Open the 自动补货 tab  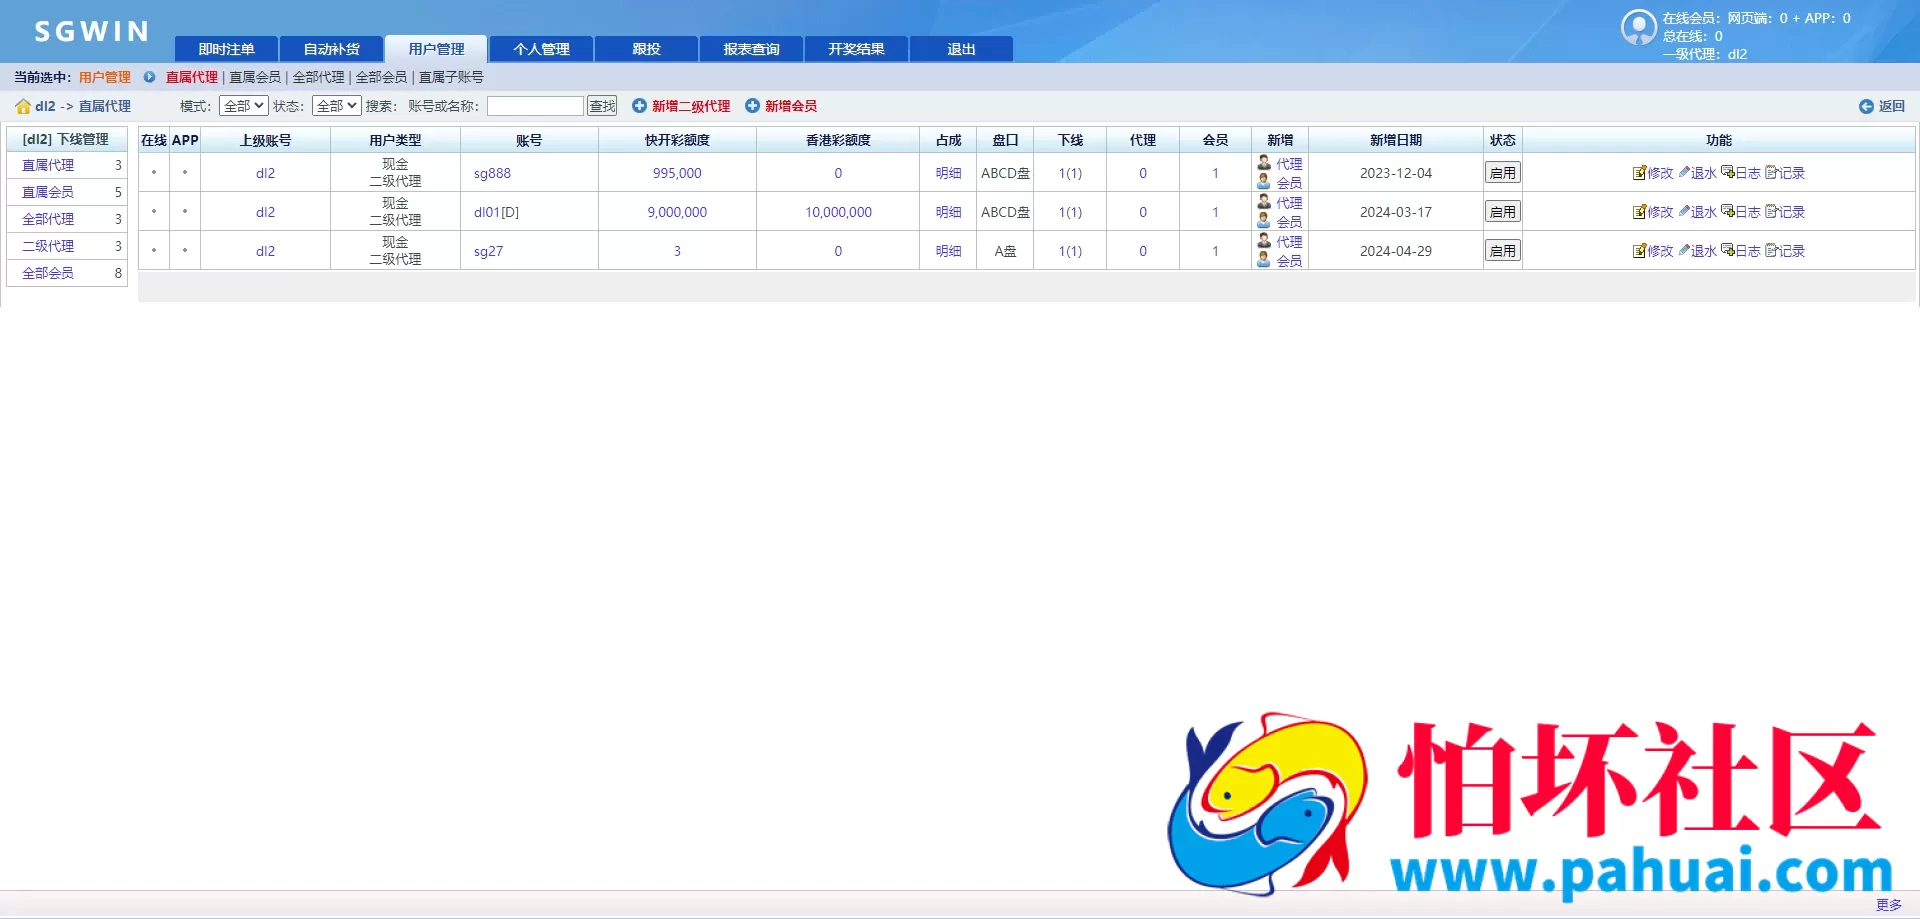click(x=331, y=49)
